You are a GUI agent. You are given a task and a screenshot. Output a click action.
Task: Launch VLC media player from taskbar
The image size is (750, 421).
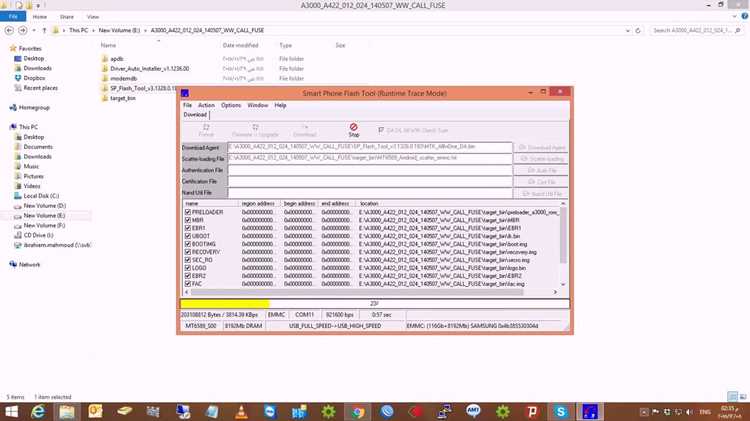[x=241, y=411]
